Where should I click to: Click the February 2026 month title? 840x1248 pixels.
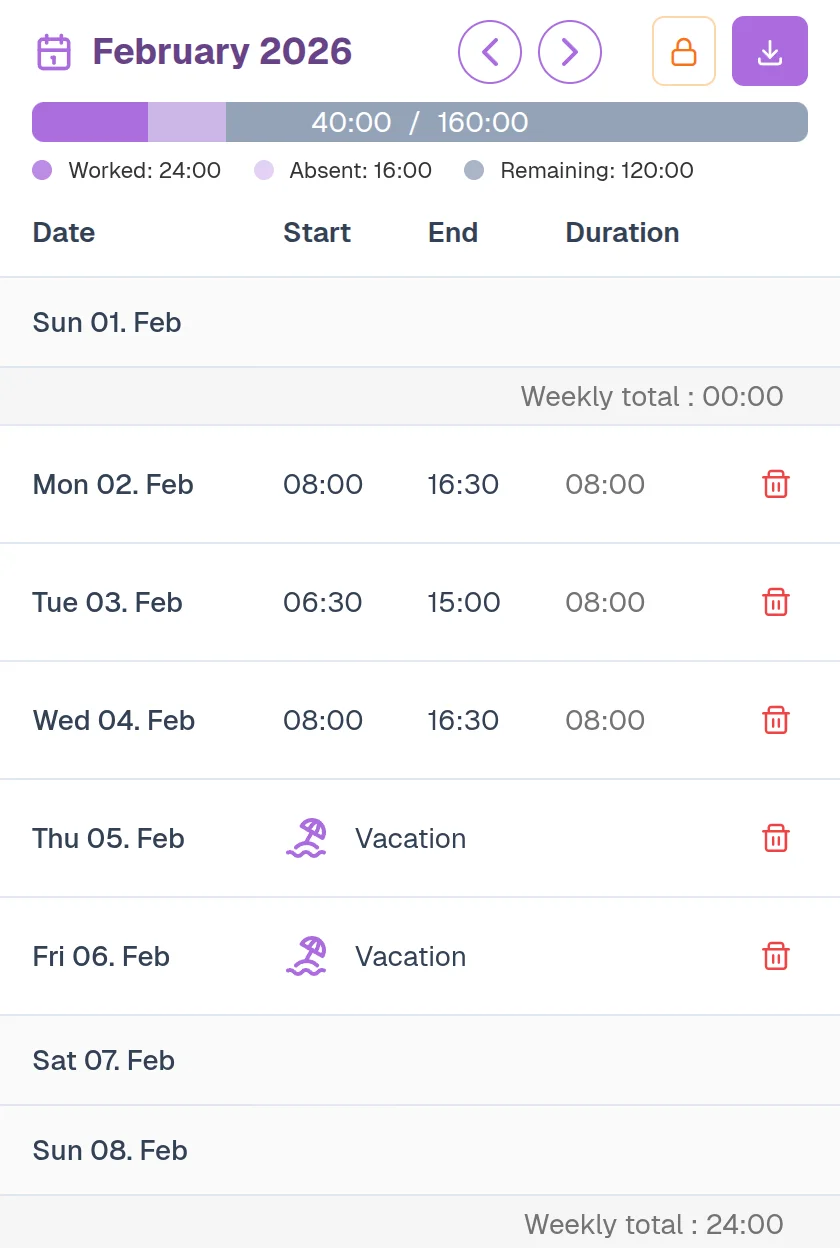coord(222,52)
